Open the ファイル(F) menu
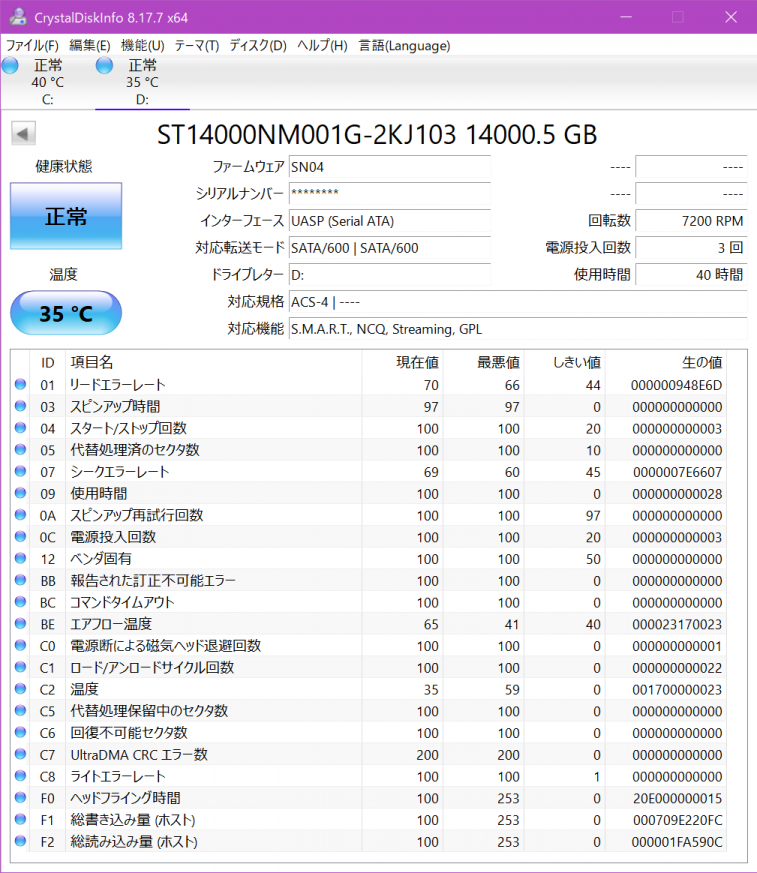This screenshot has width=757, height=873. coord(32,45)
